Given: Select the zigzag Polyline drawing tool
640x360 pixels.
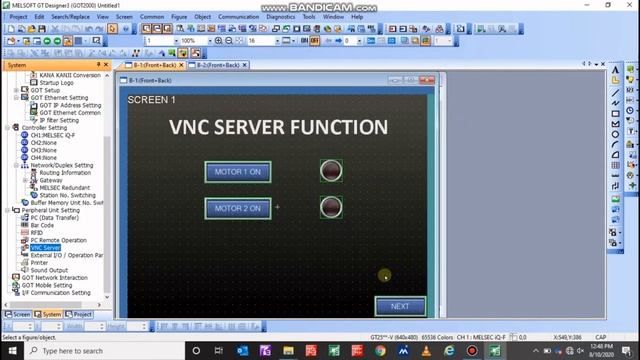Looking at the screenshot, I should coord(616,103).
